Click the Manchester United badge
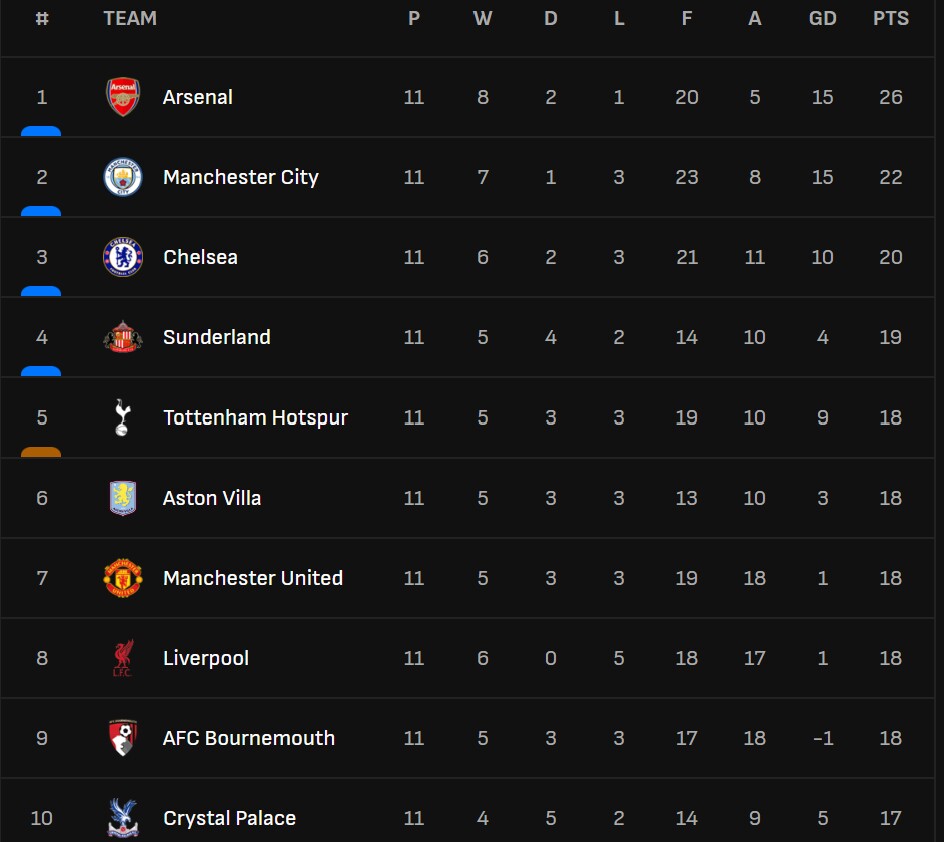 point(123,578)
